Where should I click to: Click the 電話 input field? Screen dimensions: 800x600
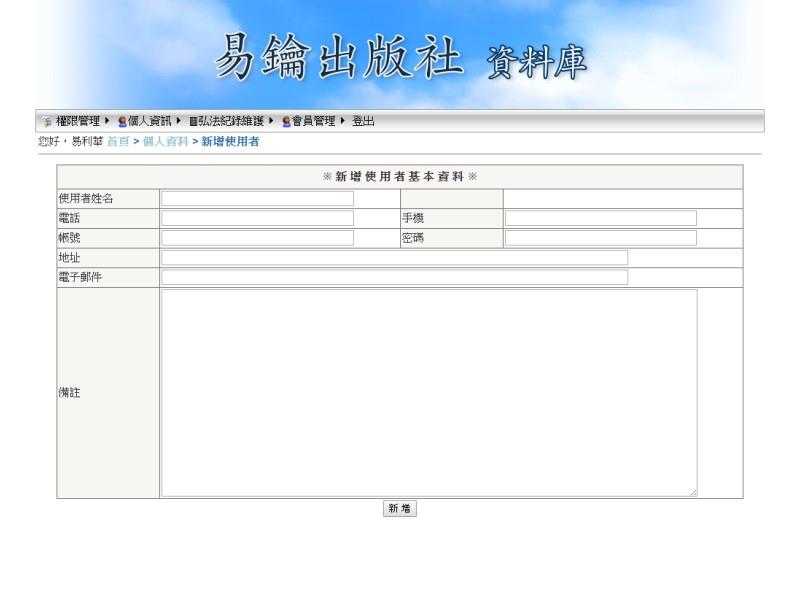(x=256, y=218)
